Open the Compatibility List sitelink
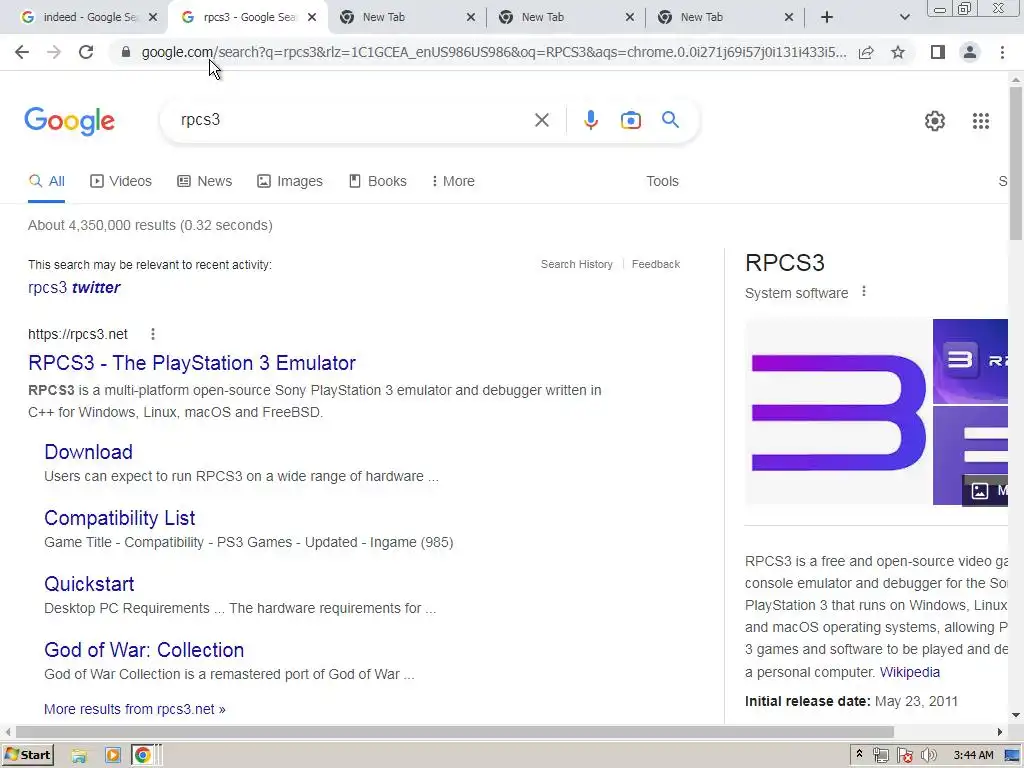The width and height of the screenshot is (1024, 768). (120, 518)
